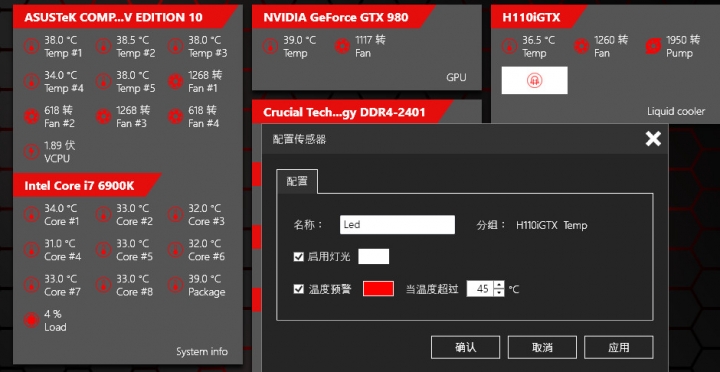Close the 配置传感器 dialog
Image resolution: width=720 pixels, height=372 pixels.
click(x=653, y=139)
